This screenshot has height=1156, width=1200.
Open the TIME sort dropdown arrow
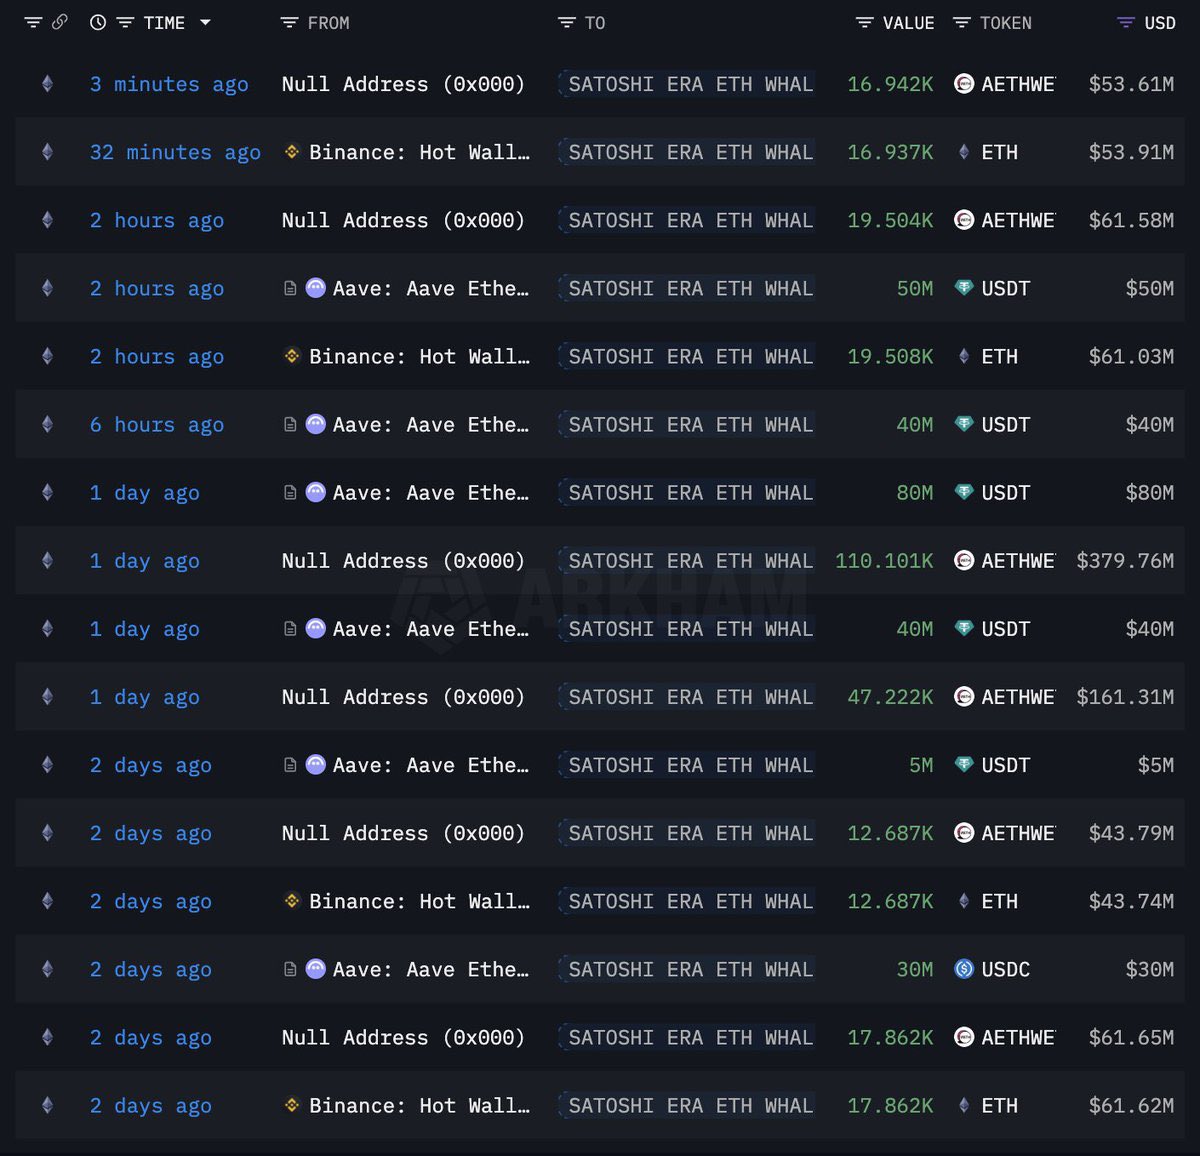pos(206,22)
